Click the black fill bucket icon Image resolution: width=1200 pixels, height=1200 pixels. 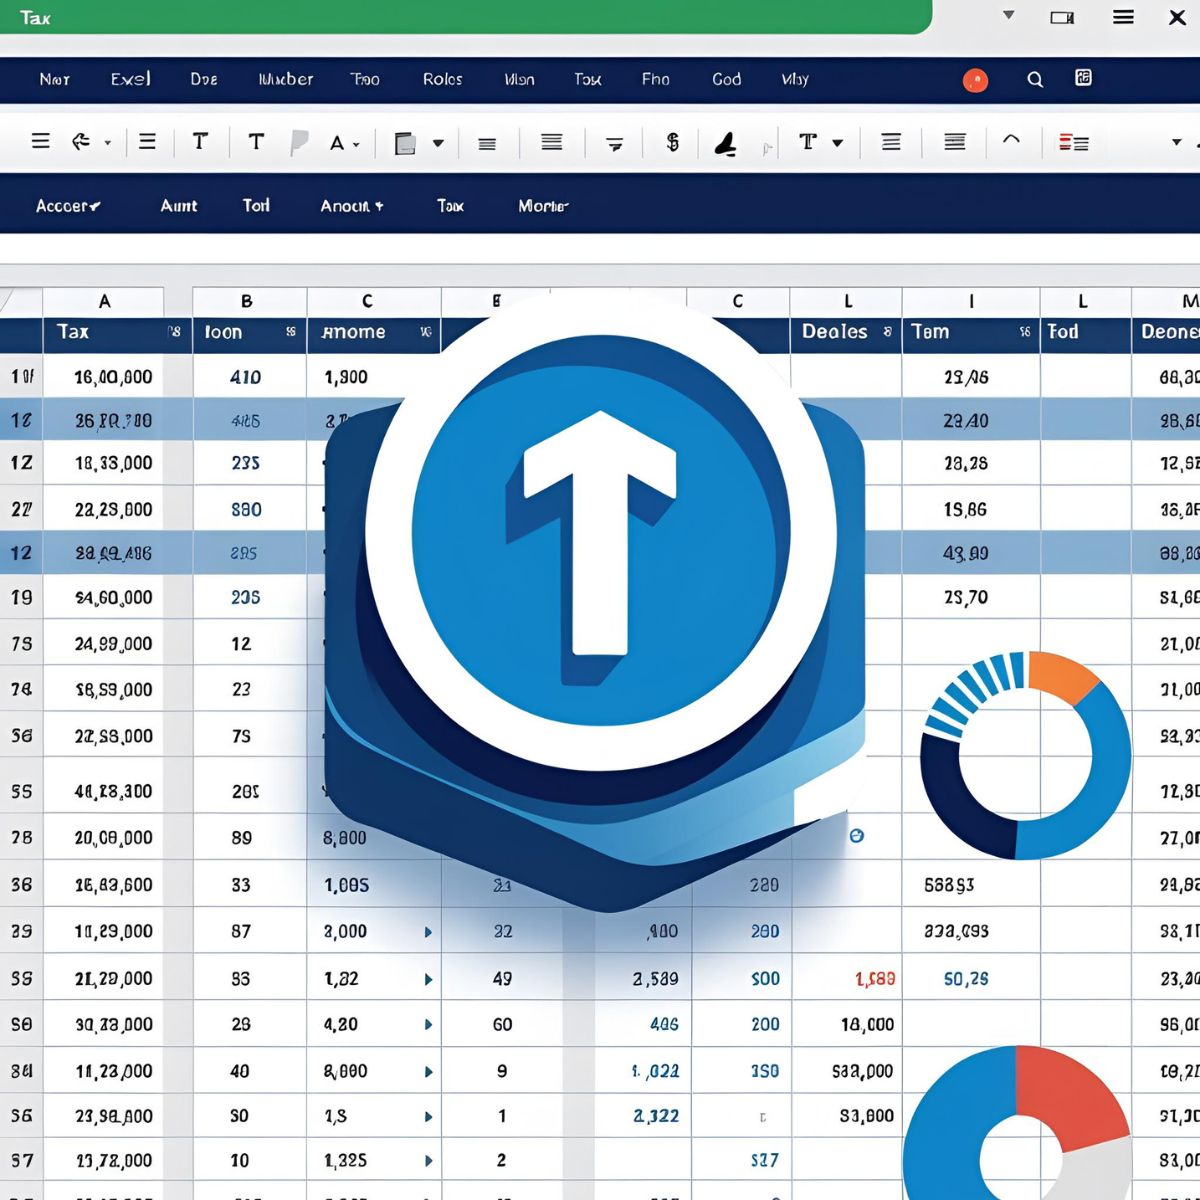point(726,145)
